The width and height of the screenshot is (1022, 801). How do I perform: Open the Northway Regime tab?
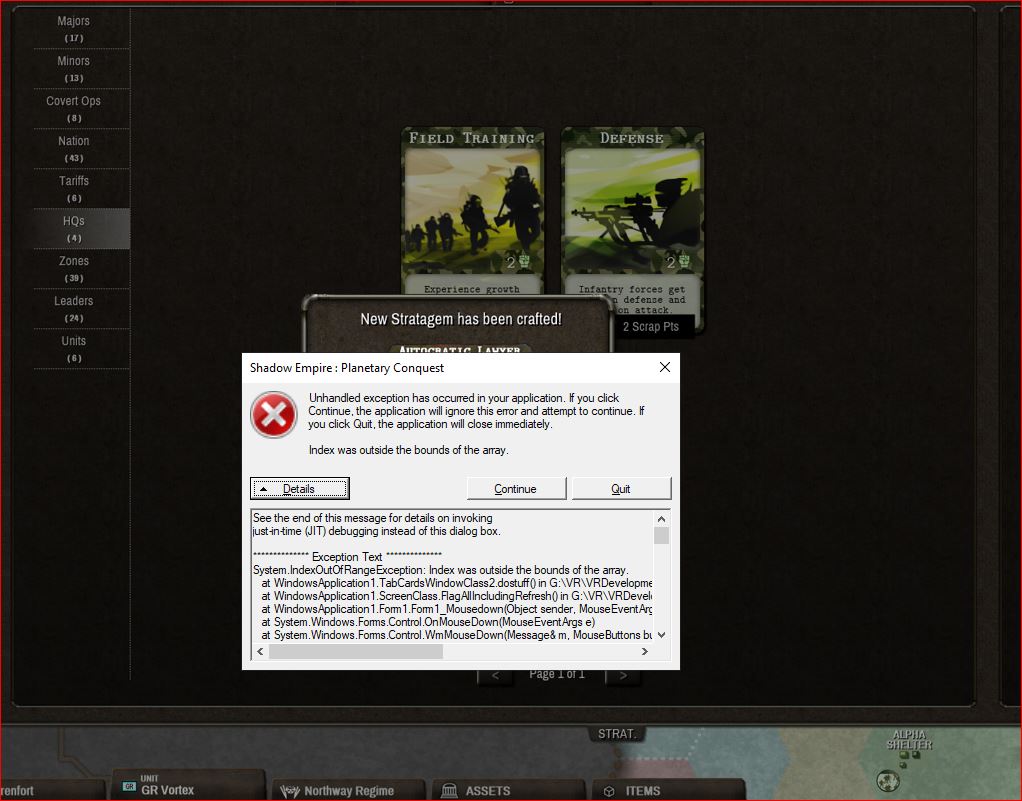[348, 790]
